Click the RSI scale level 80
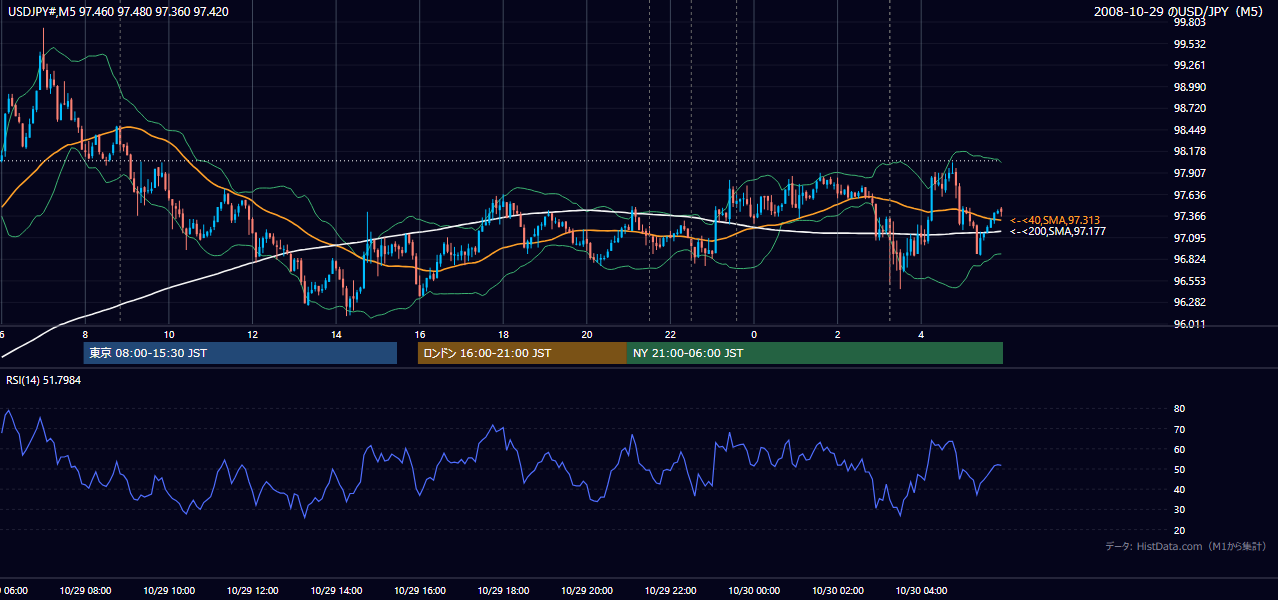Viewport: 1278px width, 600px height. (1179, 409)
